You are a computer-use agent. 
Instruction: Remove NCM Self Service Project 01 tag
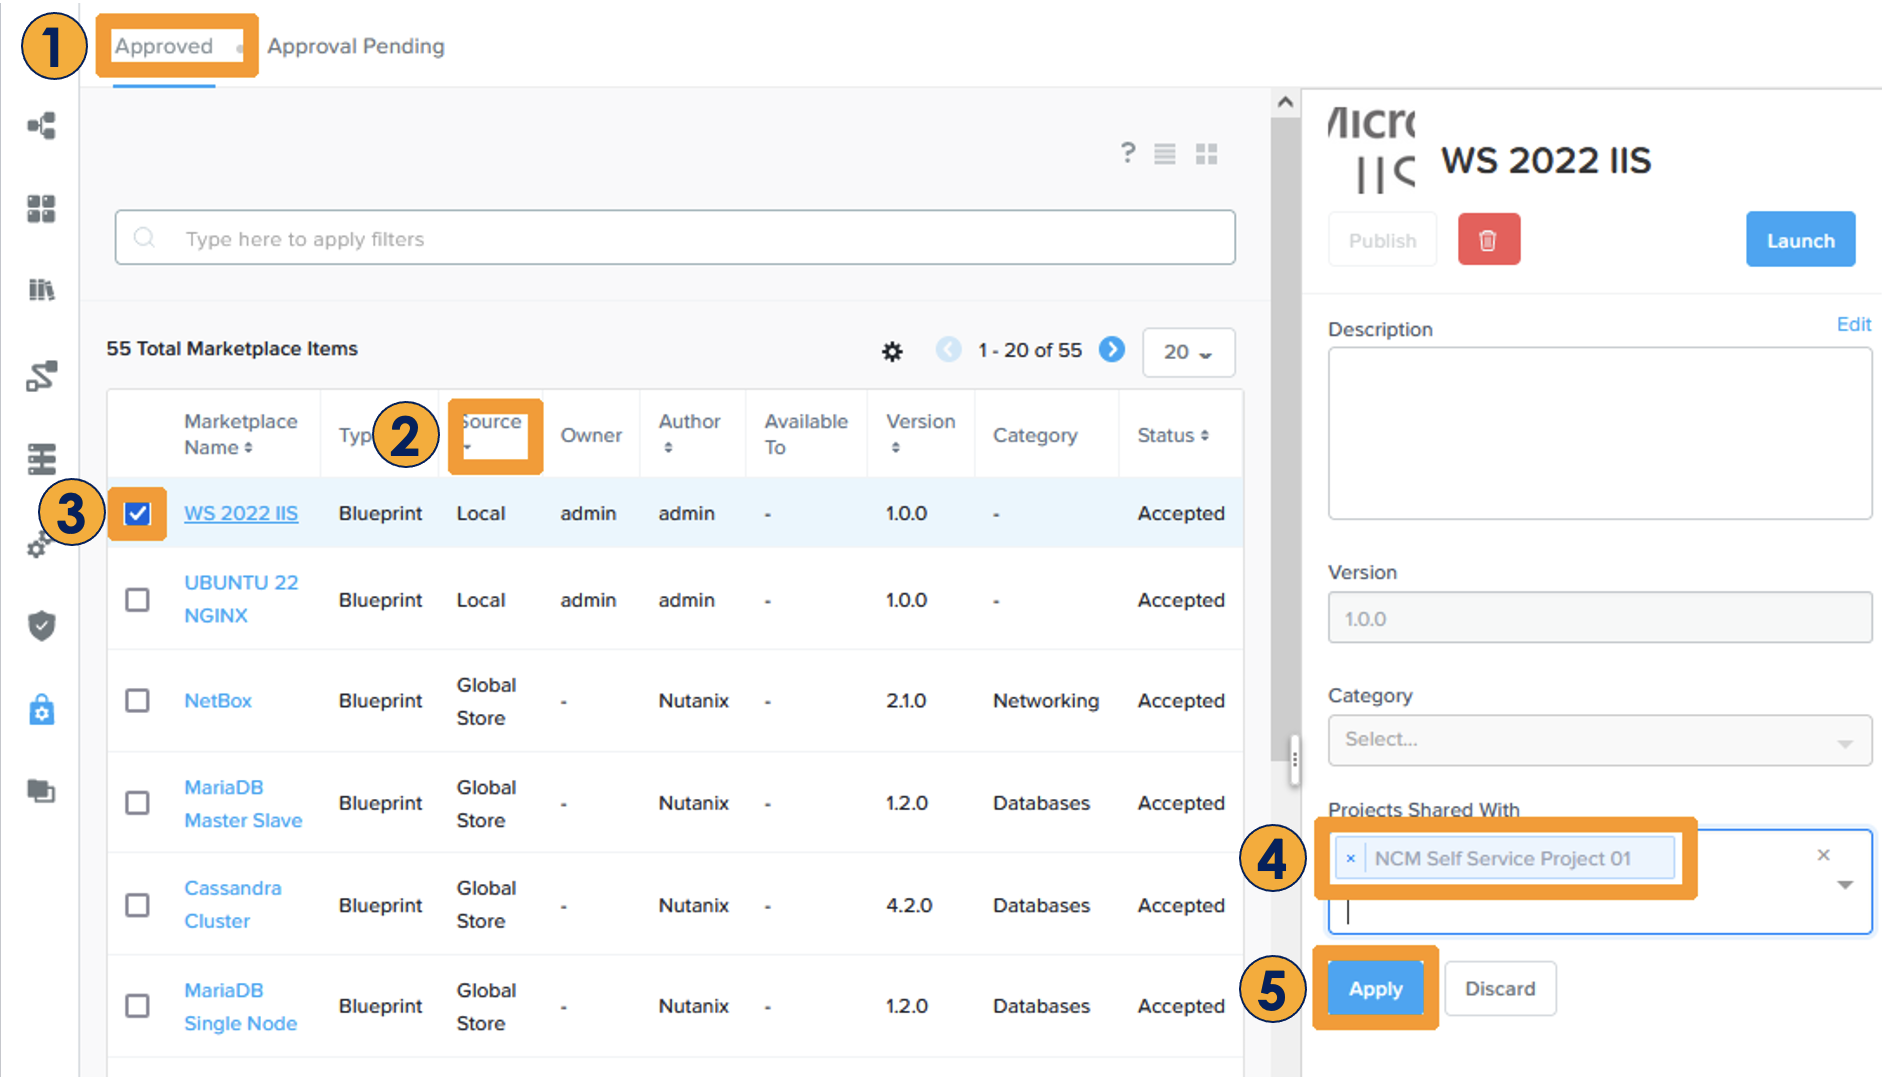1351,859
